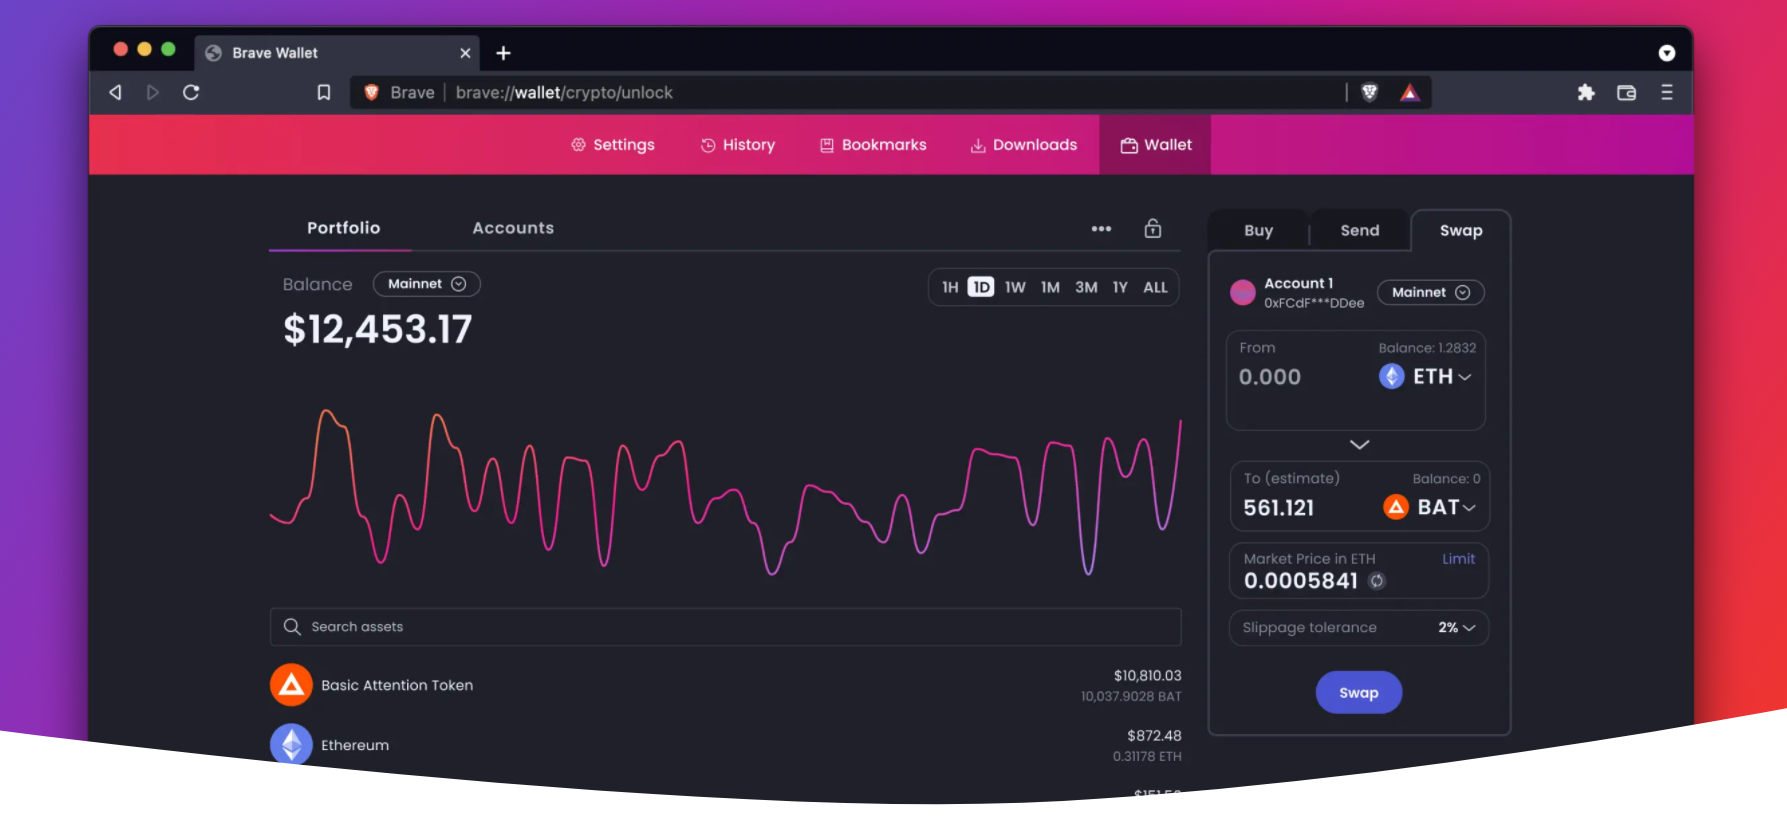
Task: Switch to the Portfolio tab
Action: (343, 228)
